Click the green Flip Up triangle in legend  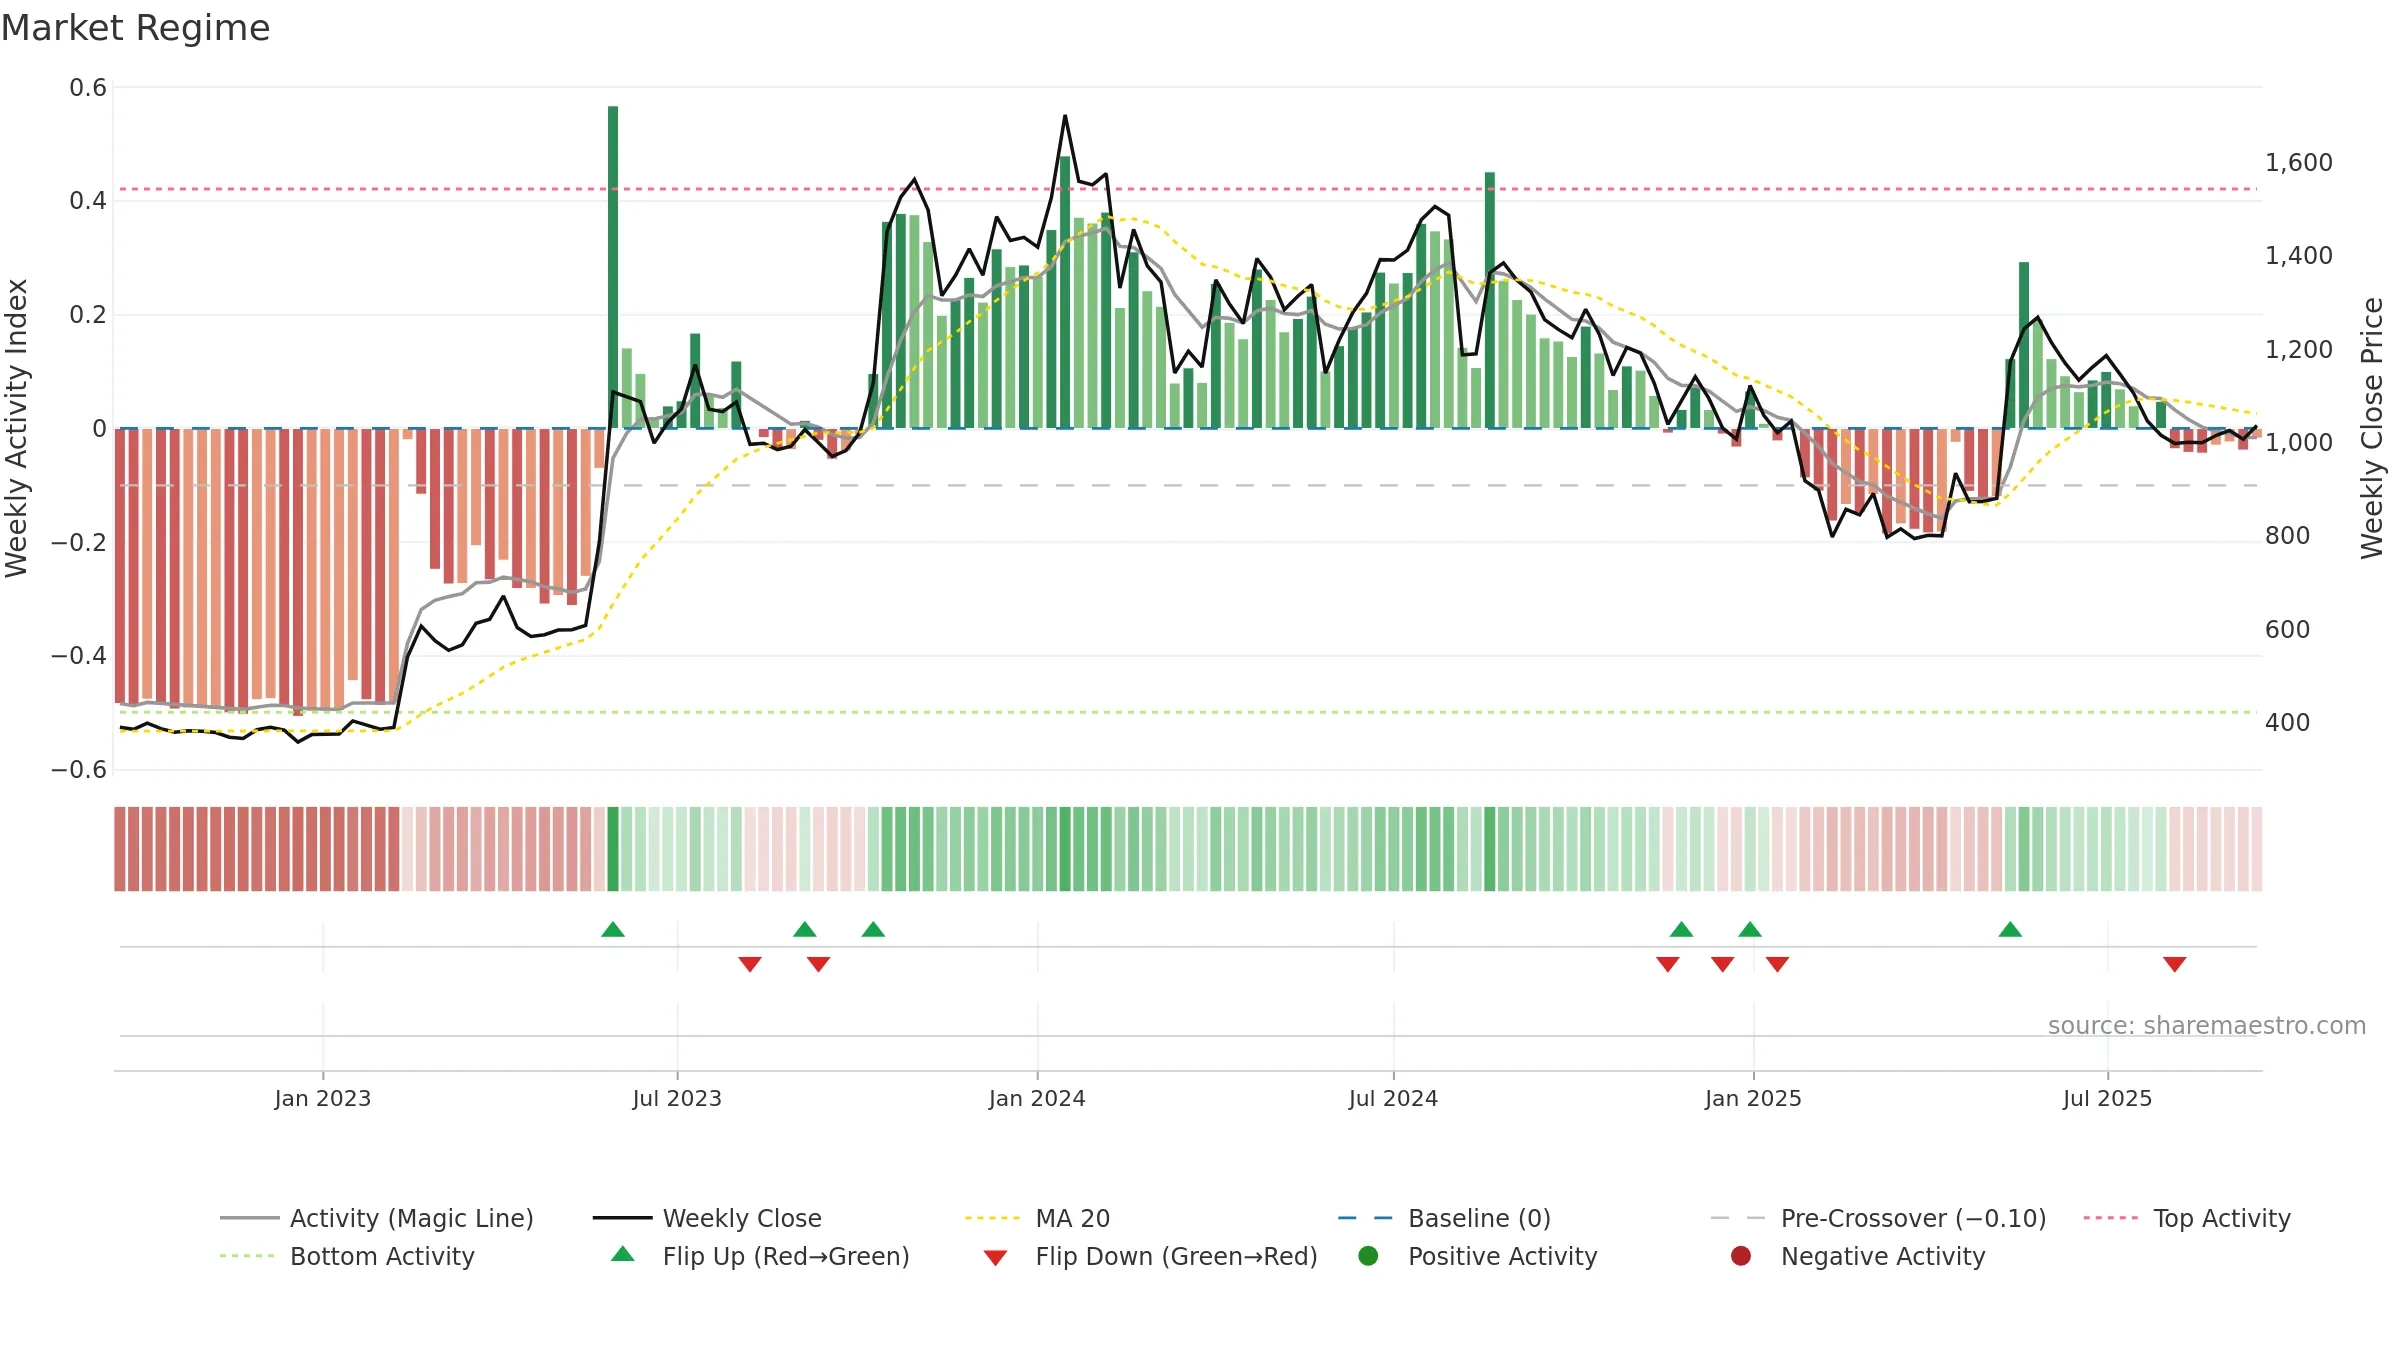[x=622, y=1254]
